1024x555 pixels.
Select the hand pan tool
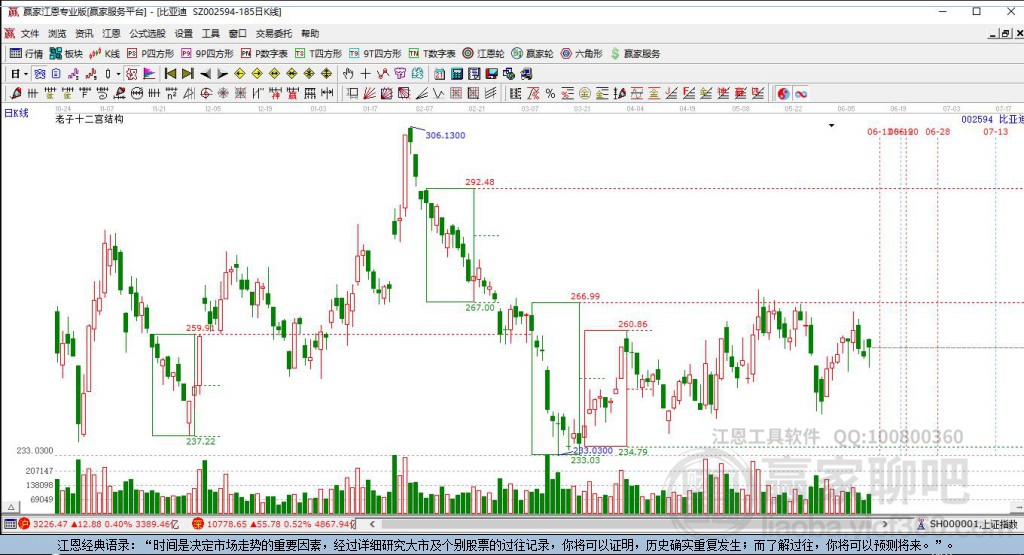[348, 74]
